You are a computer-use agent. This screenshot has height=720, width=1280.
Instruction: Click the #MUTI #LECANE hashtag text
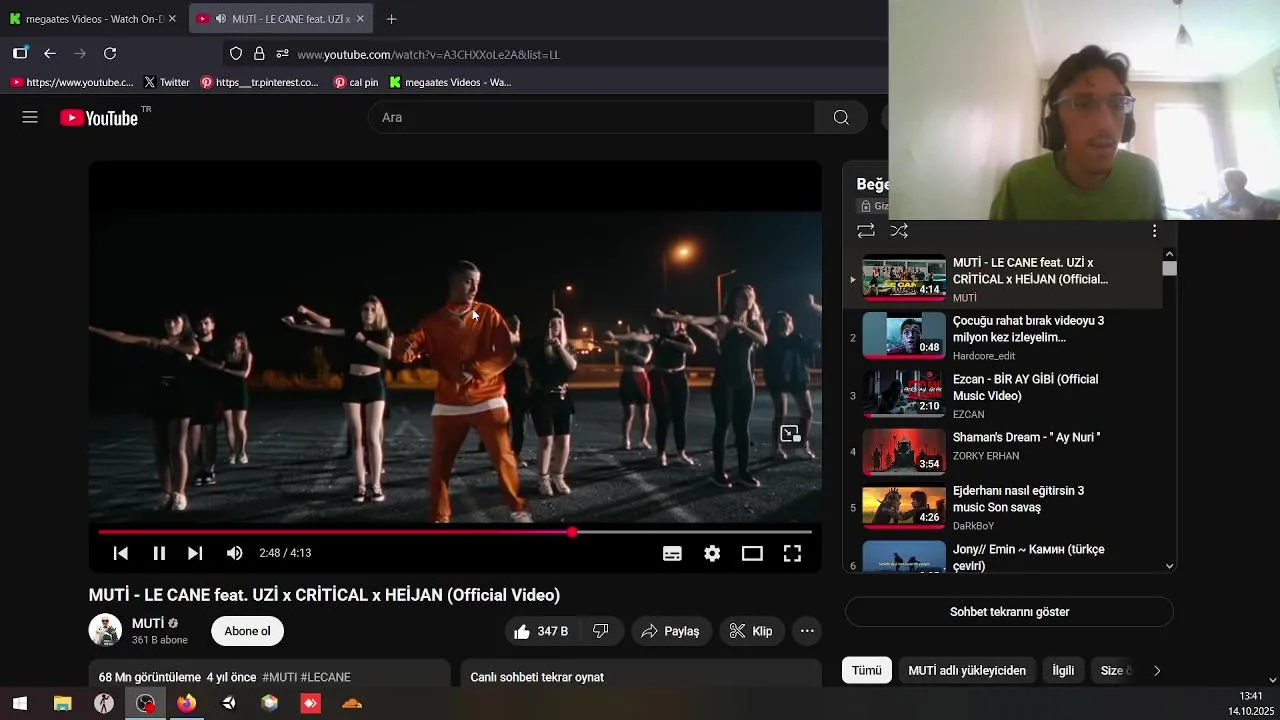pyautogui.click(x=306, y=677)
